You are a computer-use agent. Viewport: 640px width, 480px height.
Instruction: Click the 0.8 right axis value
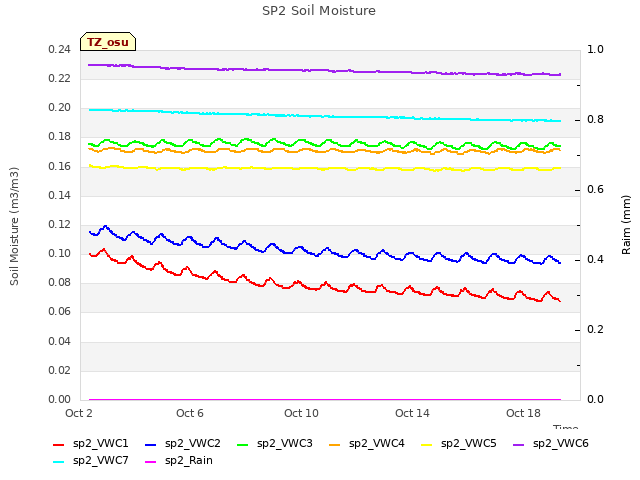595,120
